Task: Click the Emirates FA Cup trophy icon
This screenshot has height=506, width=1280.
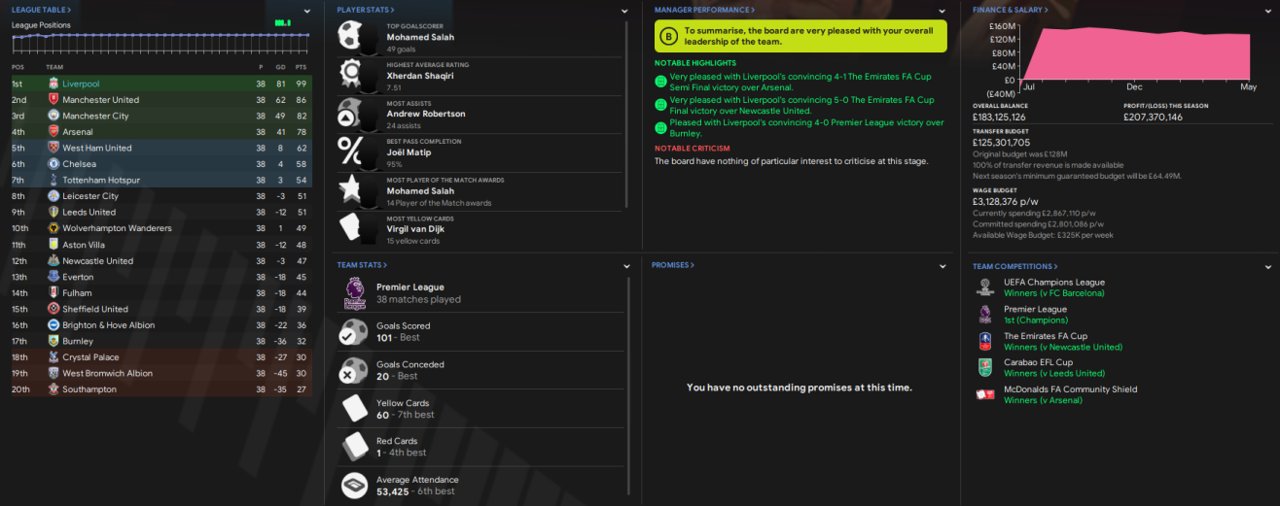Action: coord(985,341)
